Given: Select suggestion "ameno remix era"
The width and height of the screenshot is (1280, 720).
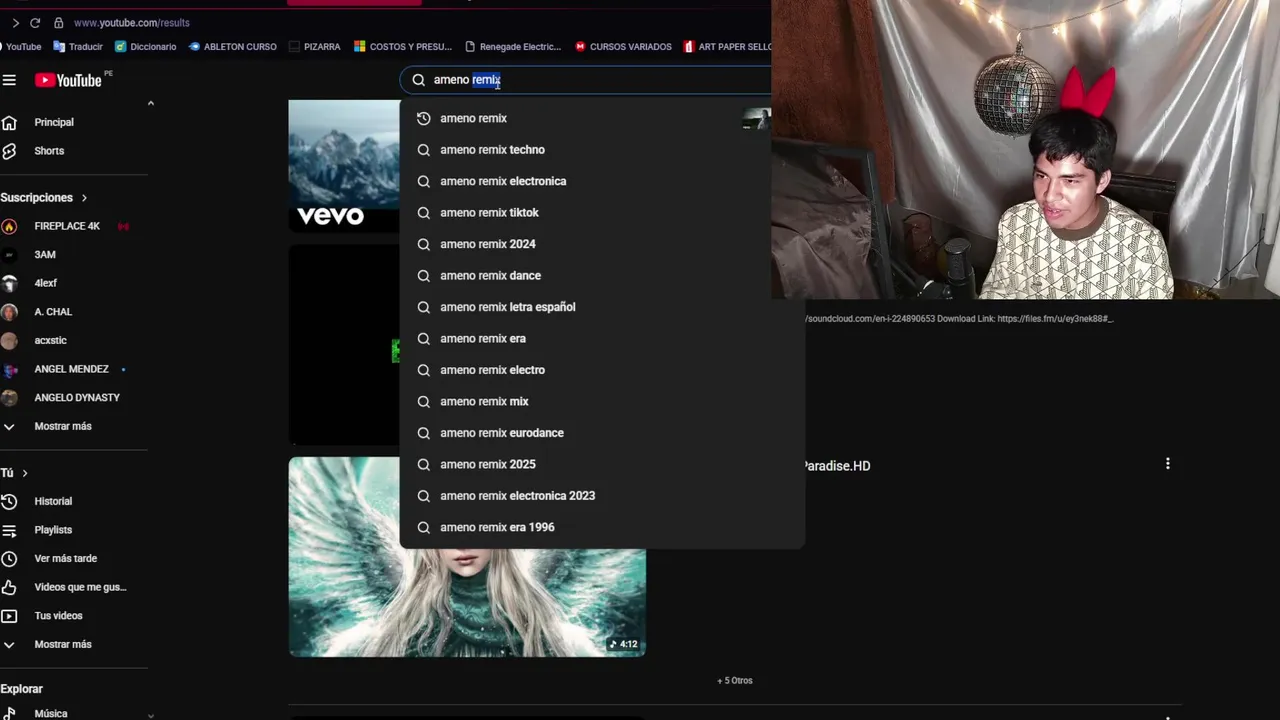Looking at the screenshot, I should point(602,339).
